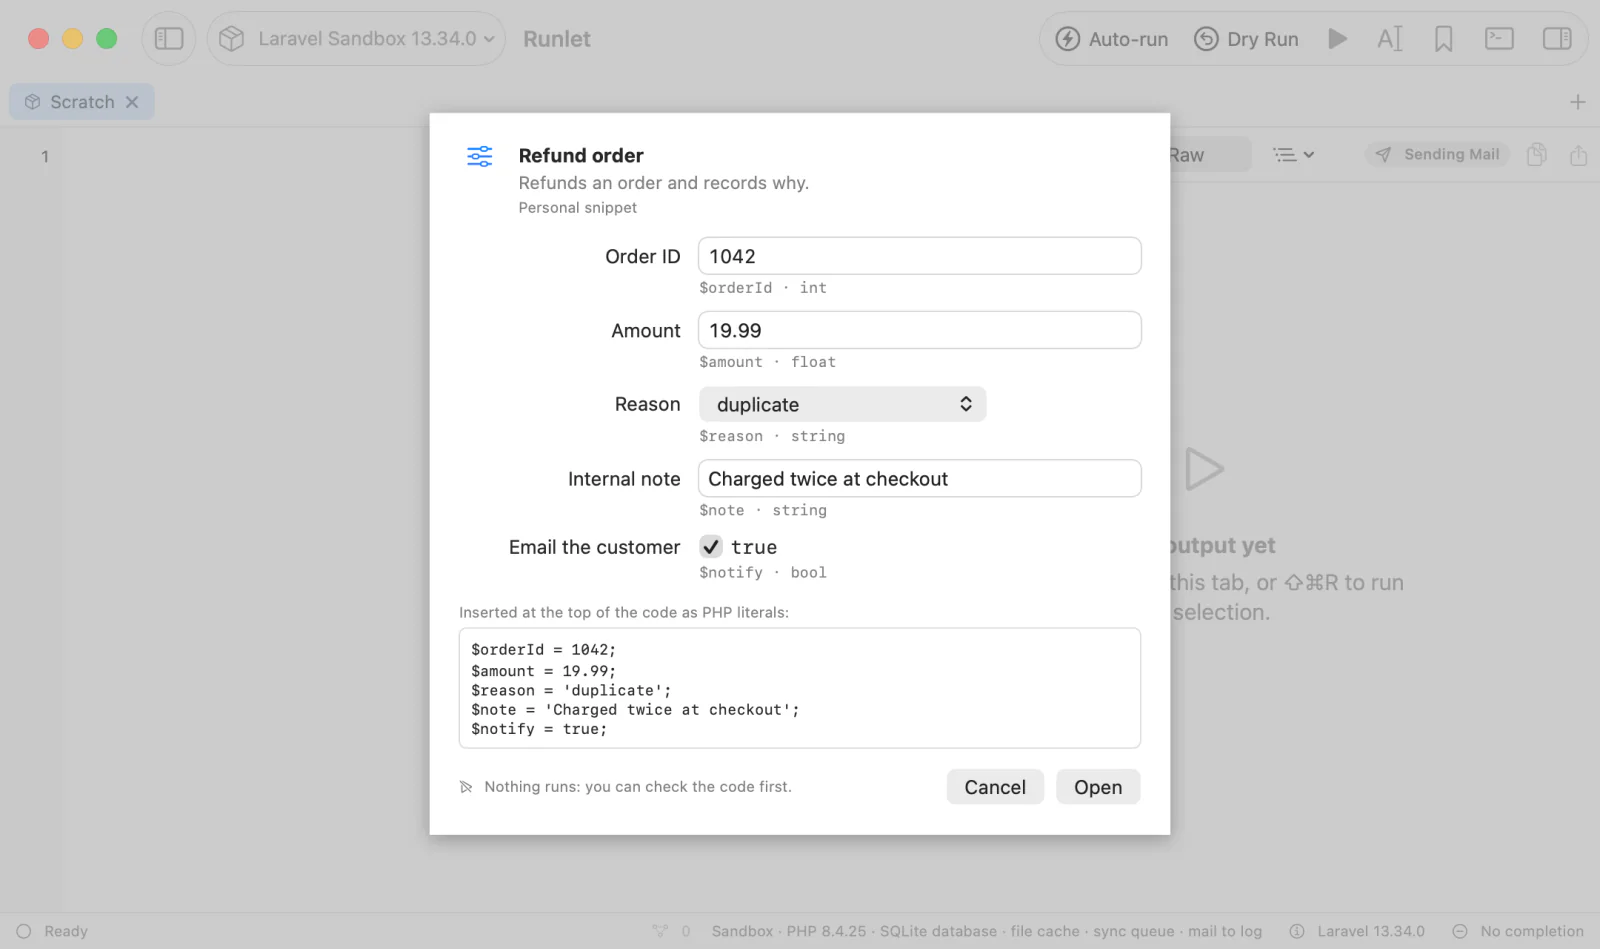
Task: Click the sandbox environment status text
Action: point(986,931)
